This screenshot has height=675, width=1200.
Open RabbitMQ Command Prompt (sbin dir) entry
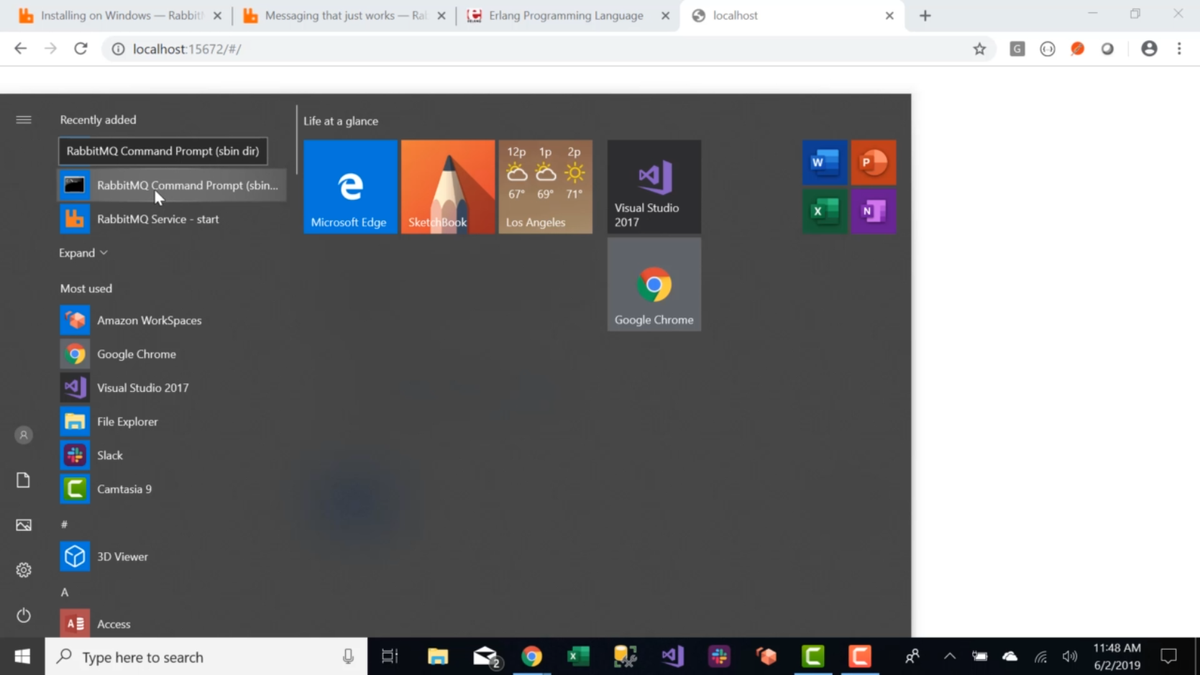click(172, 185)
